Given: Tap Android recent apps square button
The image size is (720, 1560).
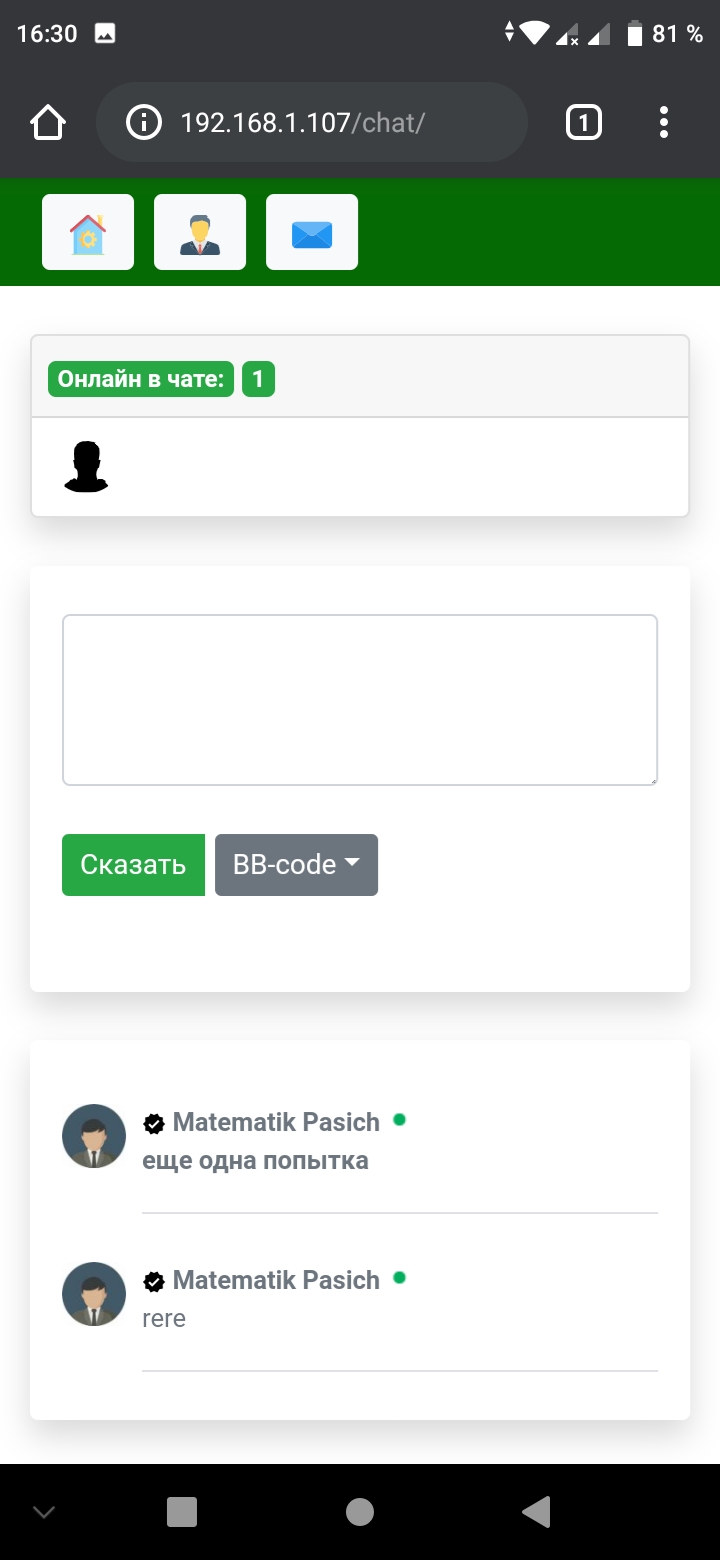Looking at the screenshot, I should click(182, 1512).
